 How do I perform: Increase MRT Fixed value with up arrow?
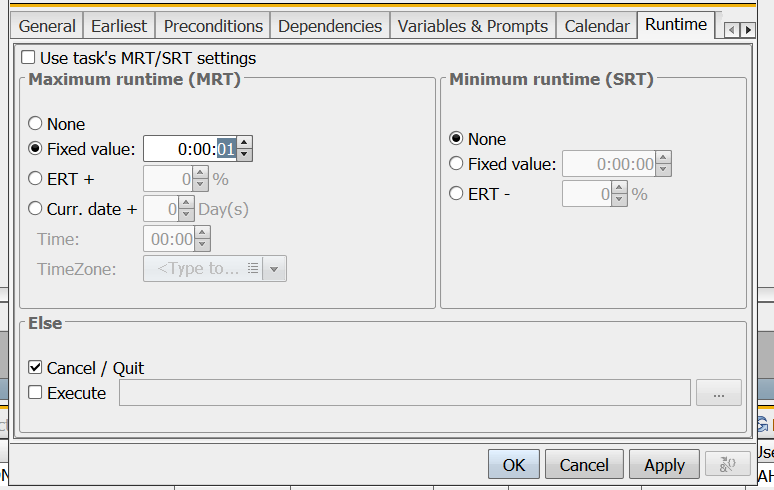pos(244,143)
